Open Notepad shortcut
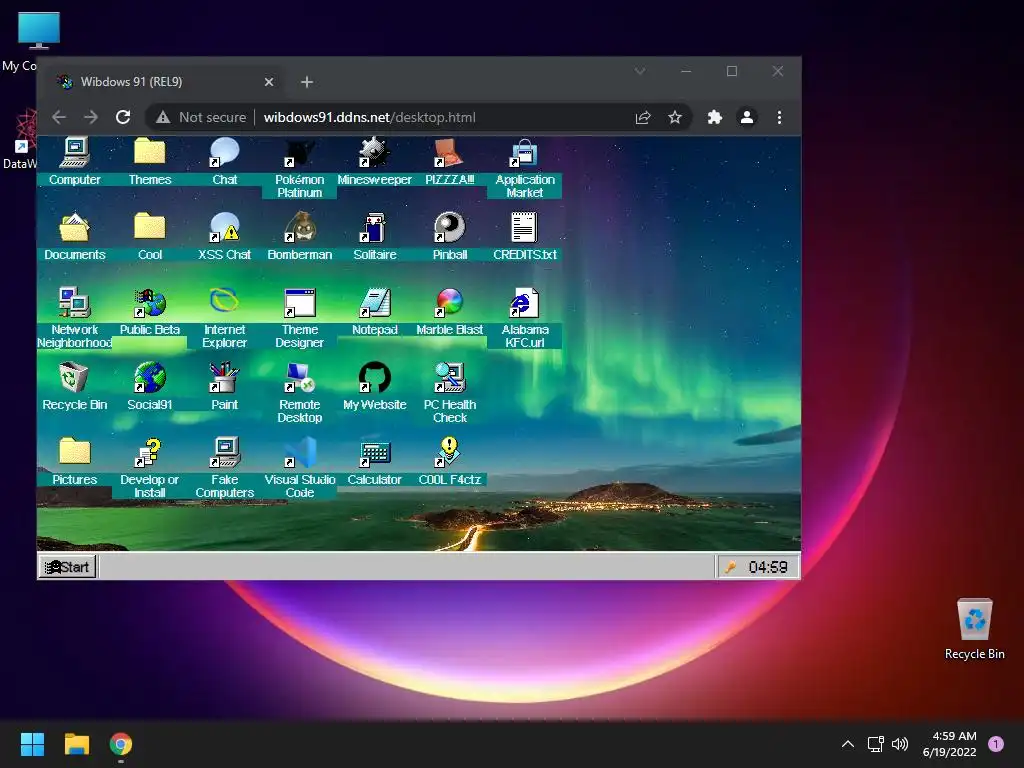 point(375,312)
